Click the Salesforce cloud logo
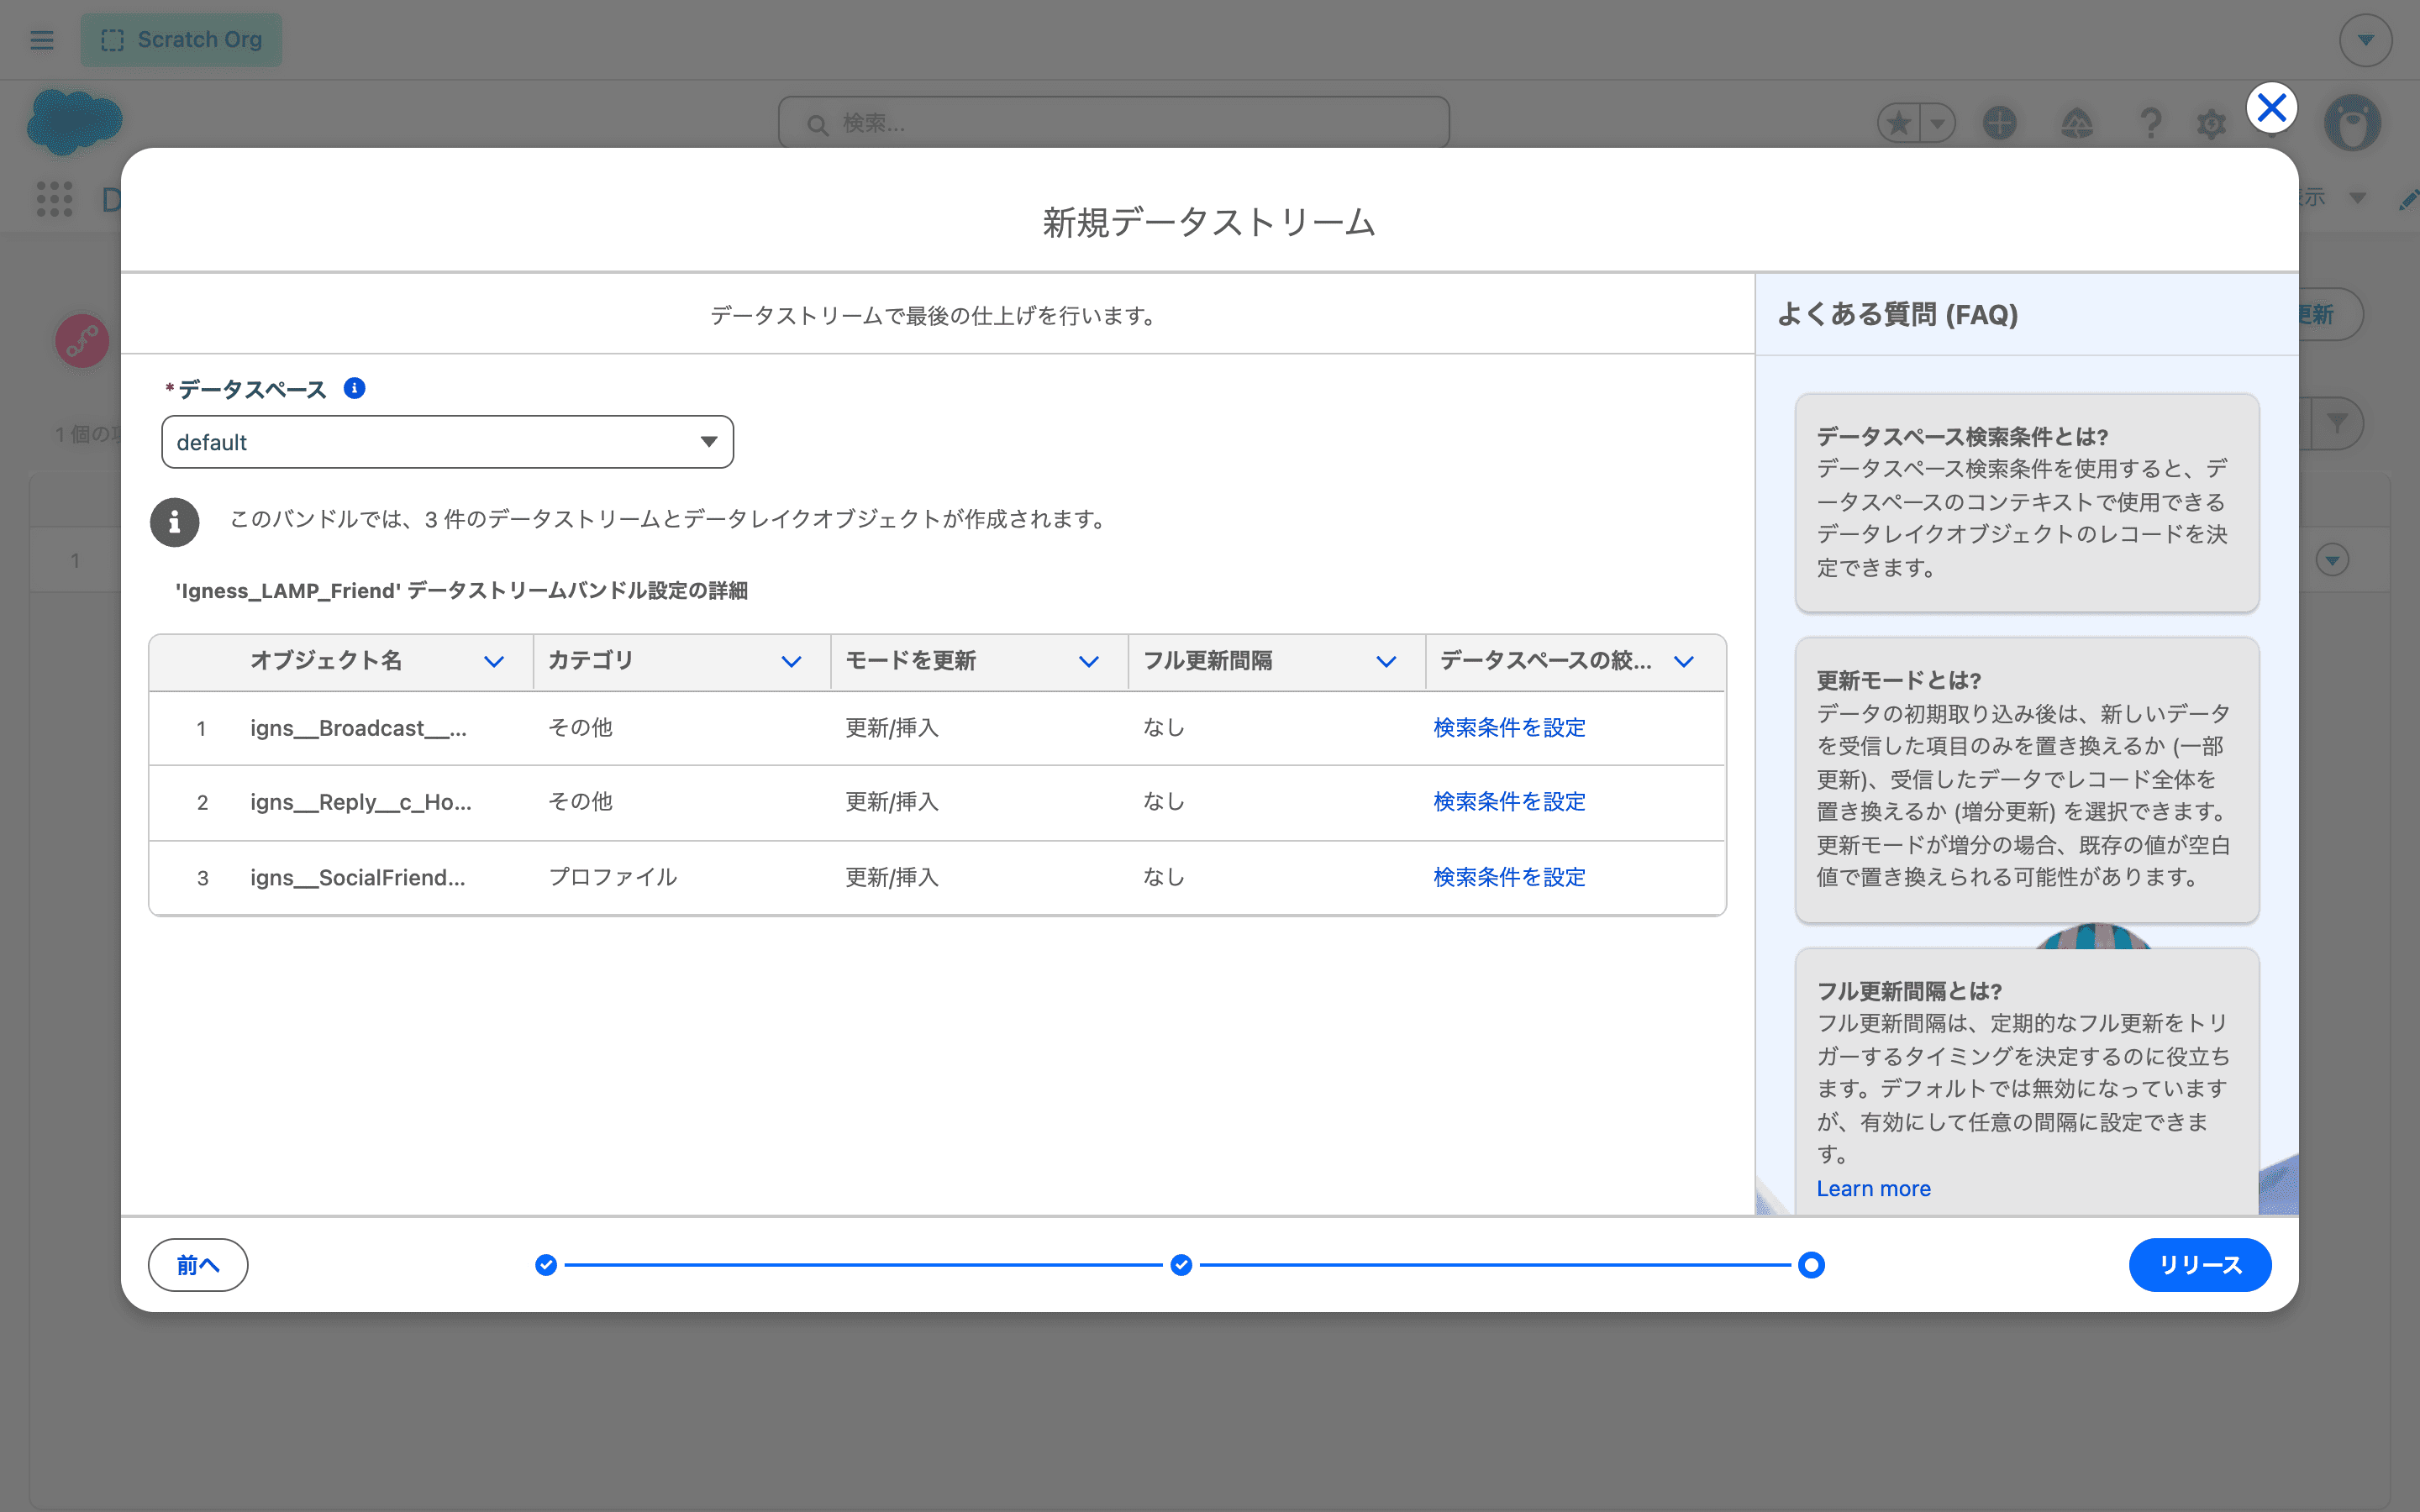Image resolution: width=2420 pixels, height=1512 pixels. (x=74, y=122)
